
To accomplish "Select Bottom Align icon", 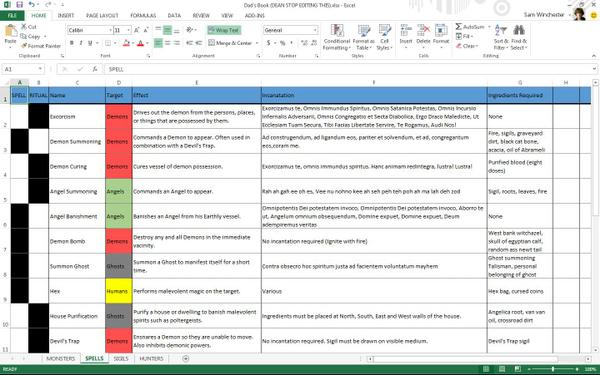I will tap(176, 30).
